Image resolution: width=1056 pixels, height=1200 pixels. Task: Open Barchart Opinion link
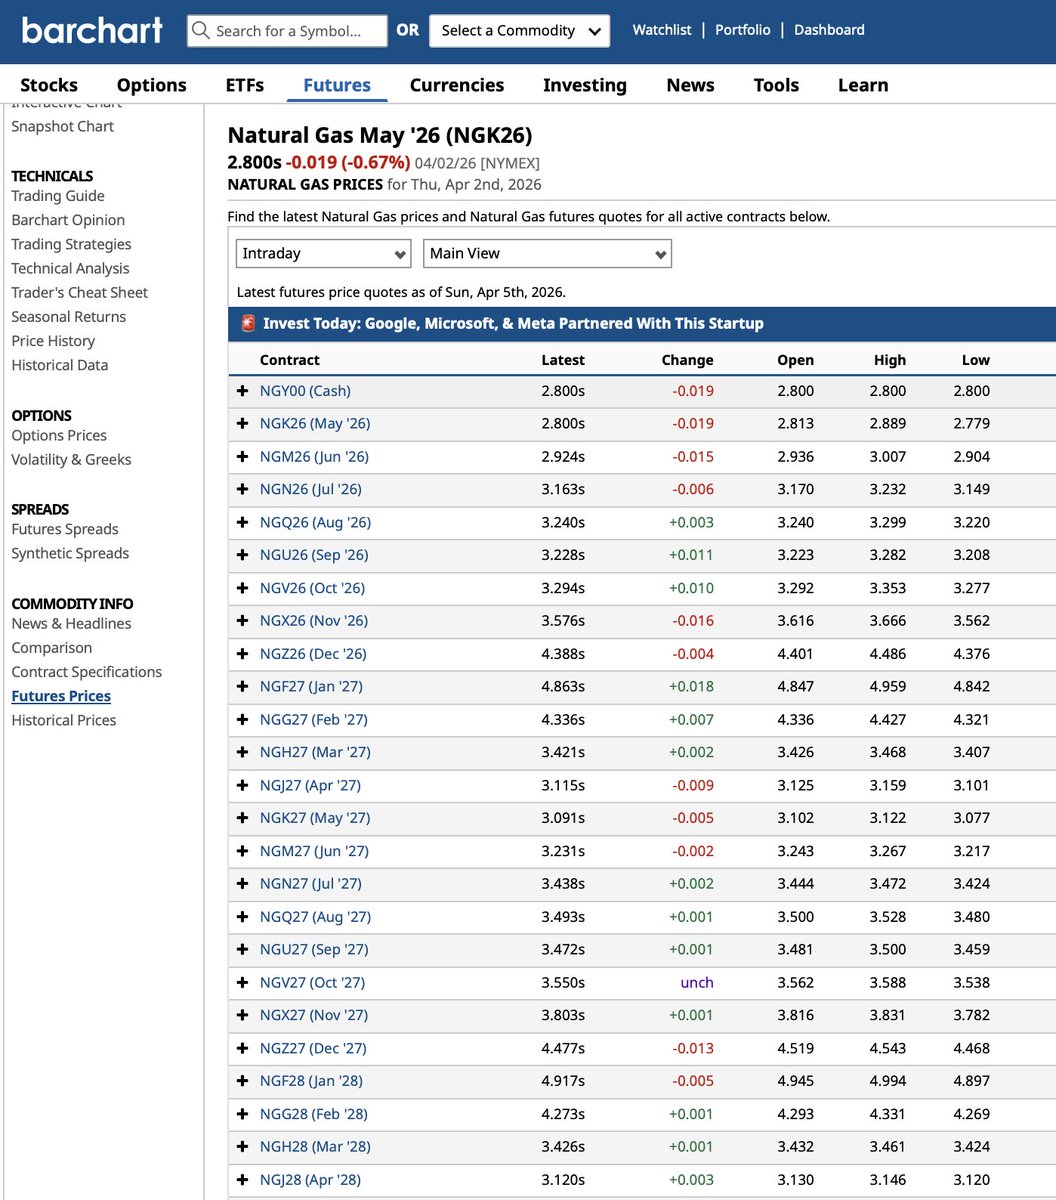click(68, 220)
